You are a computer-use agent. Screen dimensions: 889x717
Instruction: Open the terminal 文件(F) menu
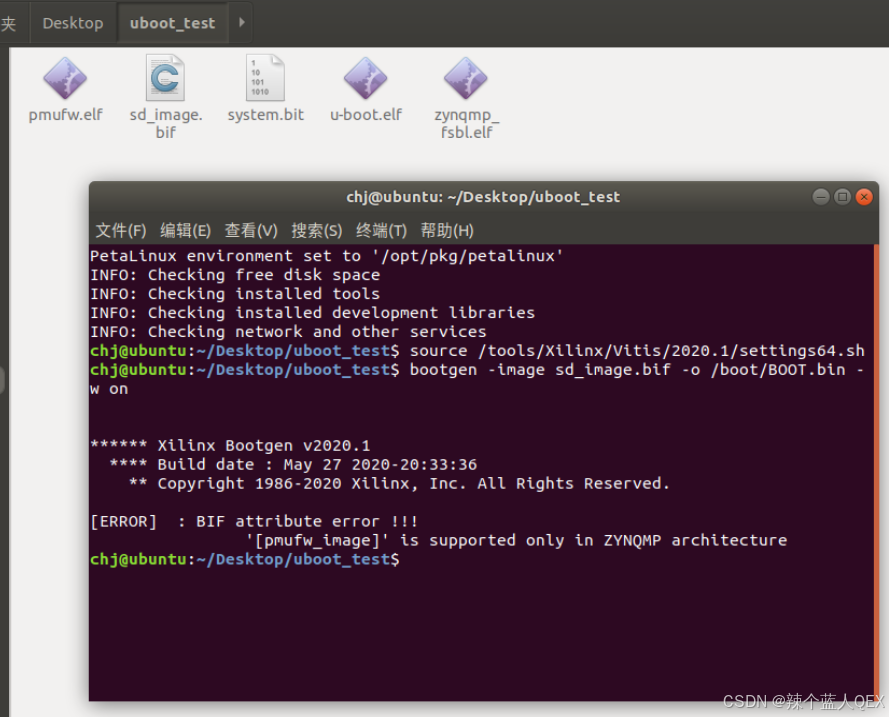(x=121, y=231)
